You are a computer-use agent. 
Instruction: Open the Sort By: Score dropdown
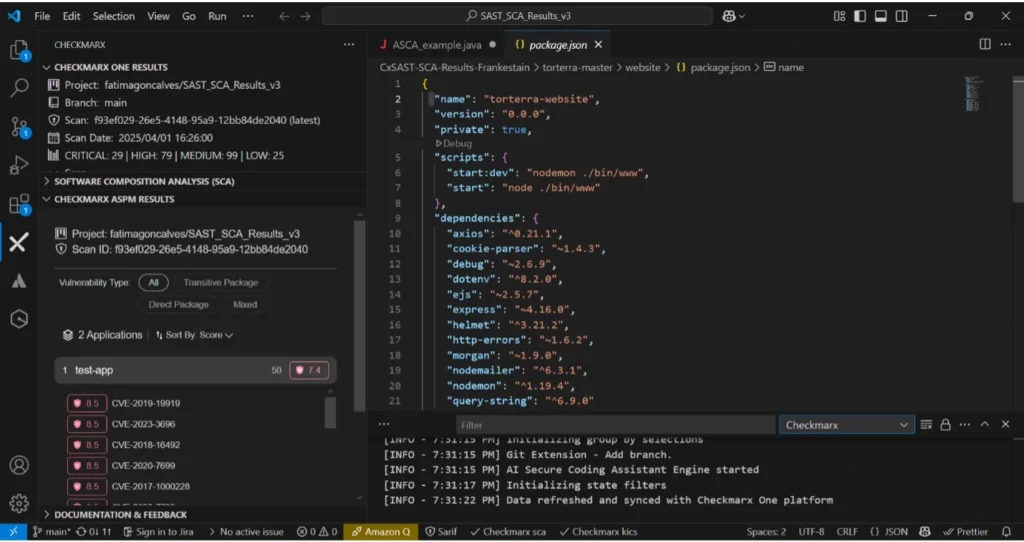pyautogui.click(x=194, y=335)
